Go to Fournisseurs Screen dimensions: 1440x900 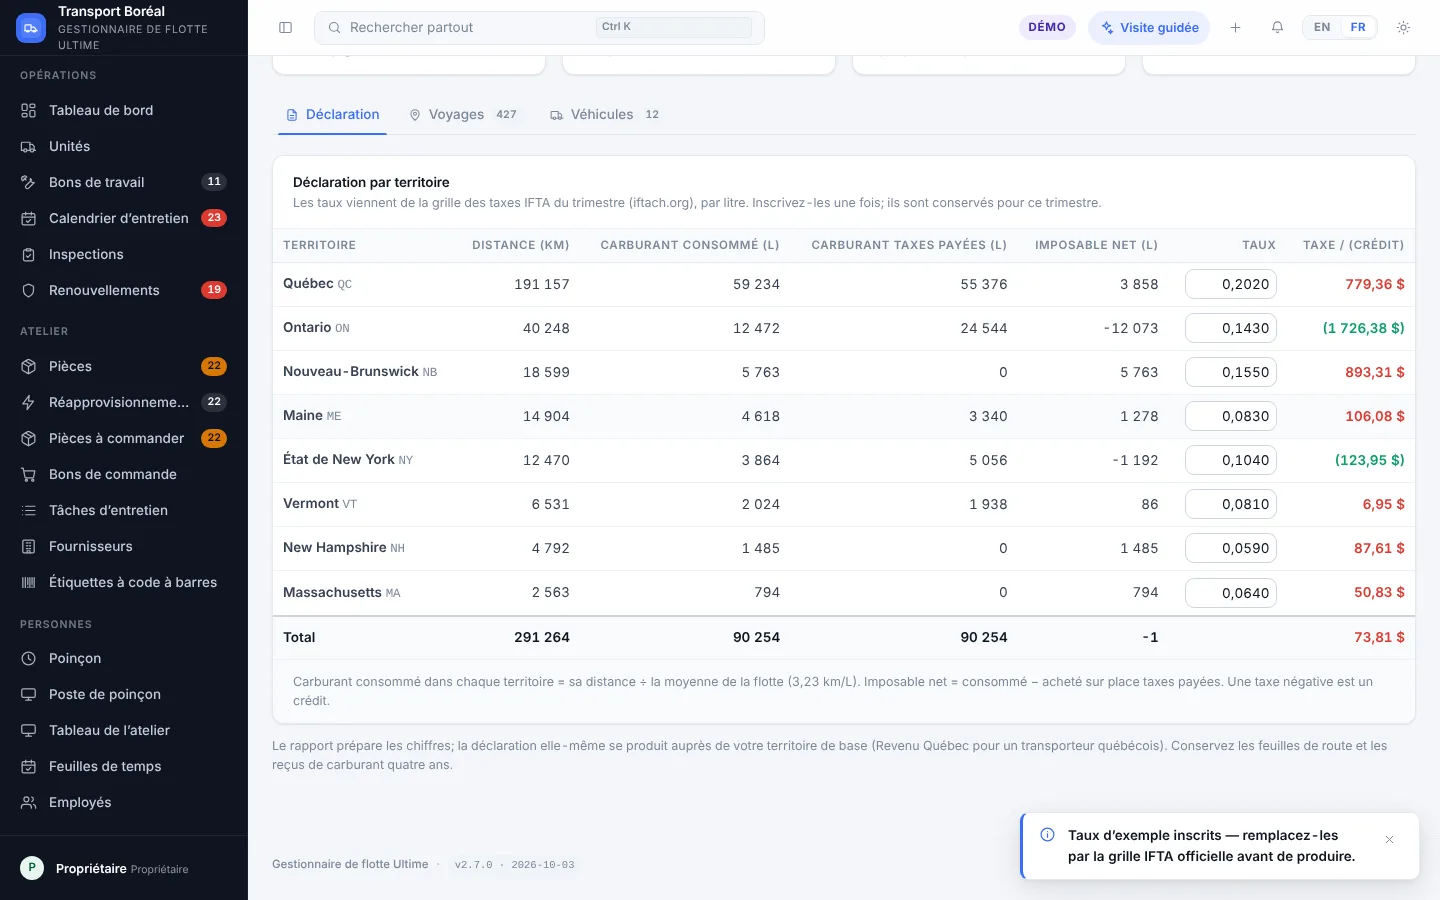point(124,546)
